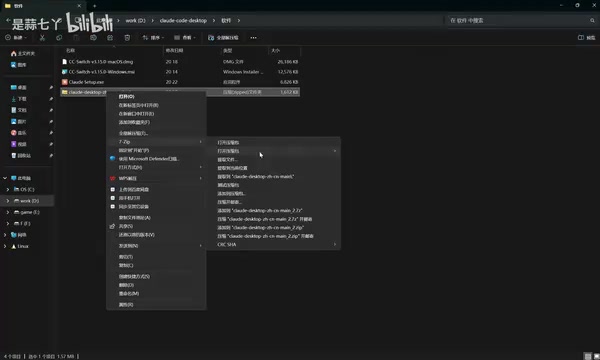The image size is (600, 360).
Task: Open the Videos quick access folder
Action: [x=19, y=144]
